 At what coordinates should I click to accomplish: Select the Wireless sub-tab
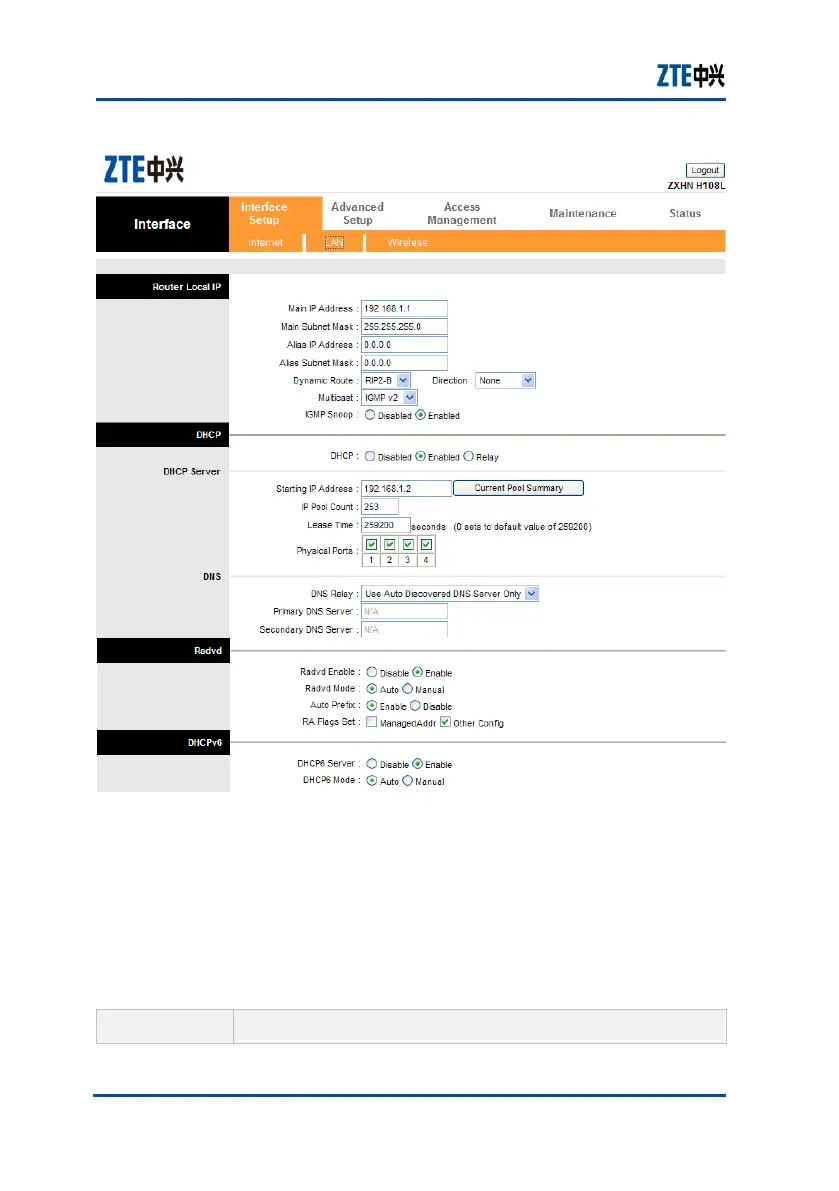(x=408, y=242)
